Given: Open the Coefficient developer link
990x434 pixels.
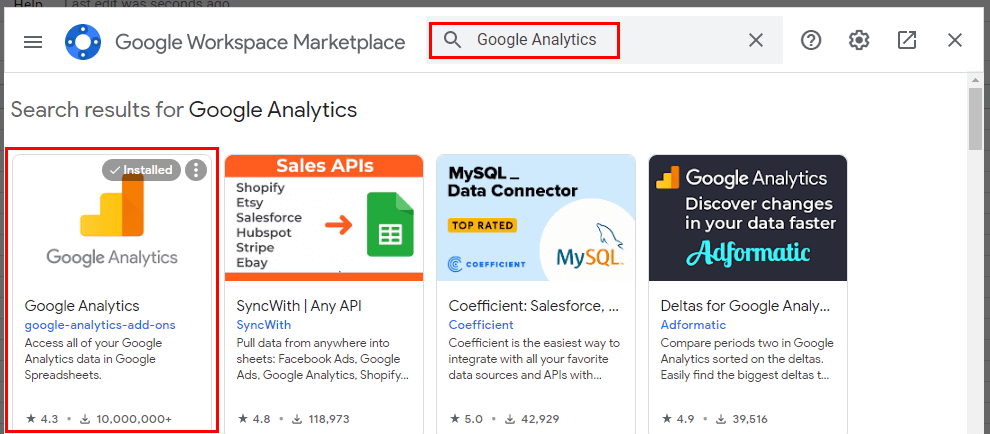Looking at the screenshot, I should coord(481,325).
